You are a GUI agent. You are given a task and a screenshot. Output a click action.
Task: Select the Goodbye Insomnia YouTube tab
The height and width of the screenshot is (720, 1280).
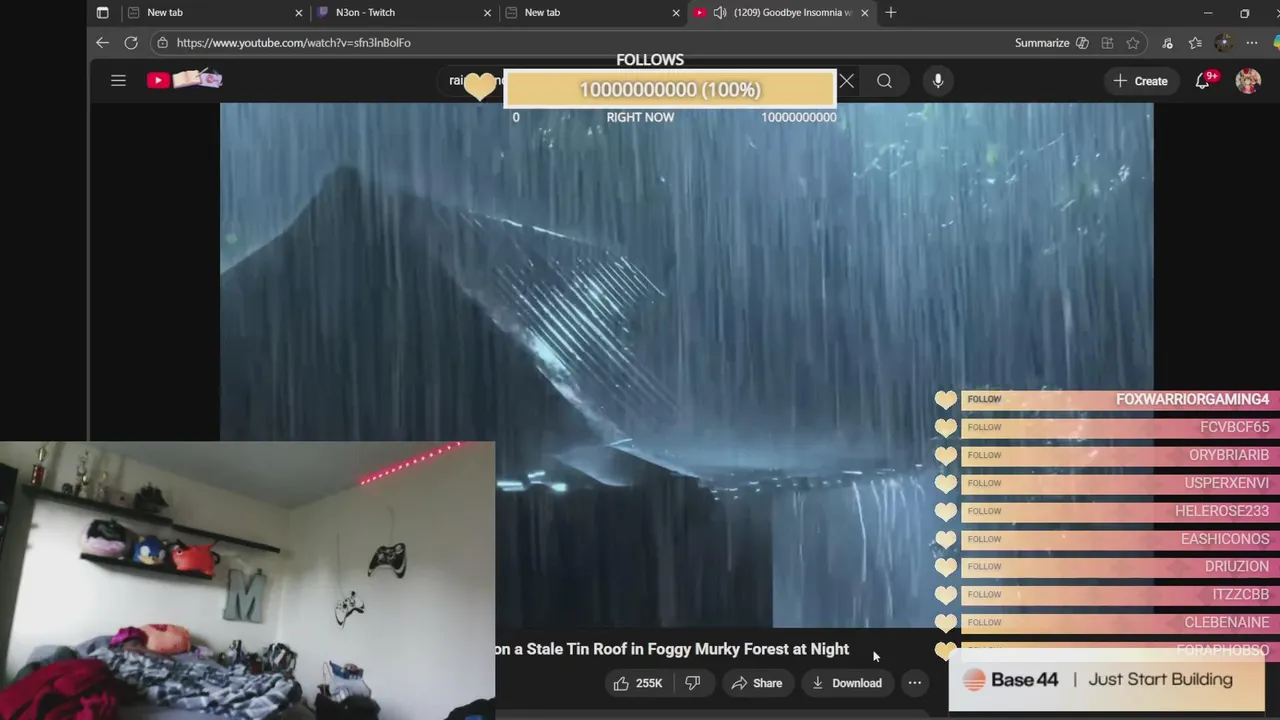tap(780, 13)
